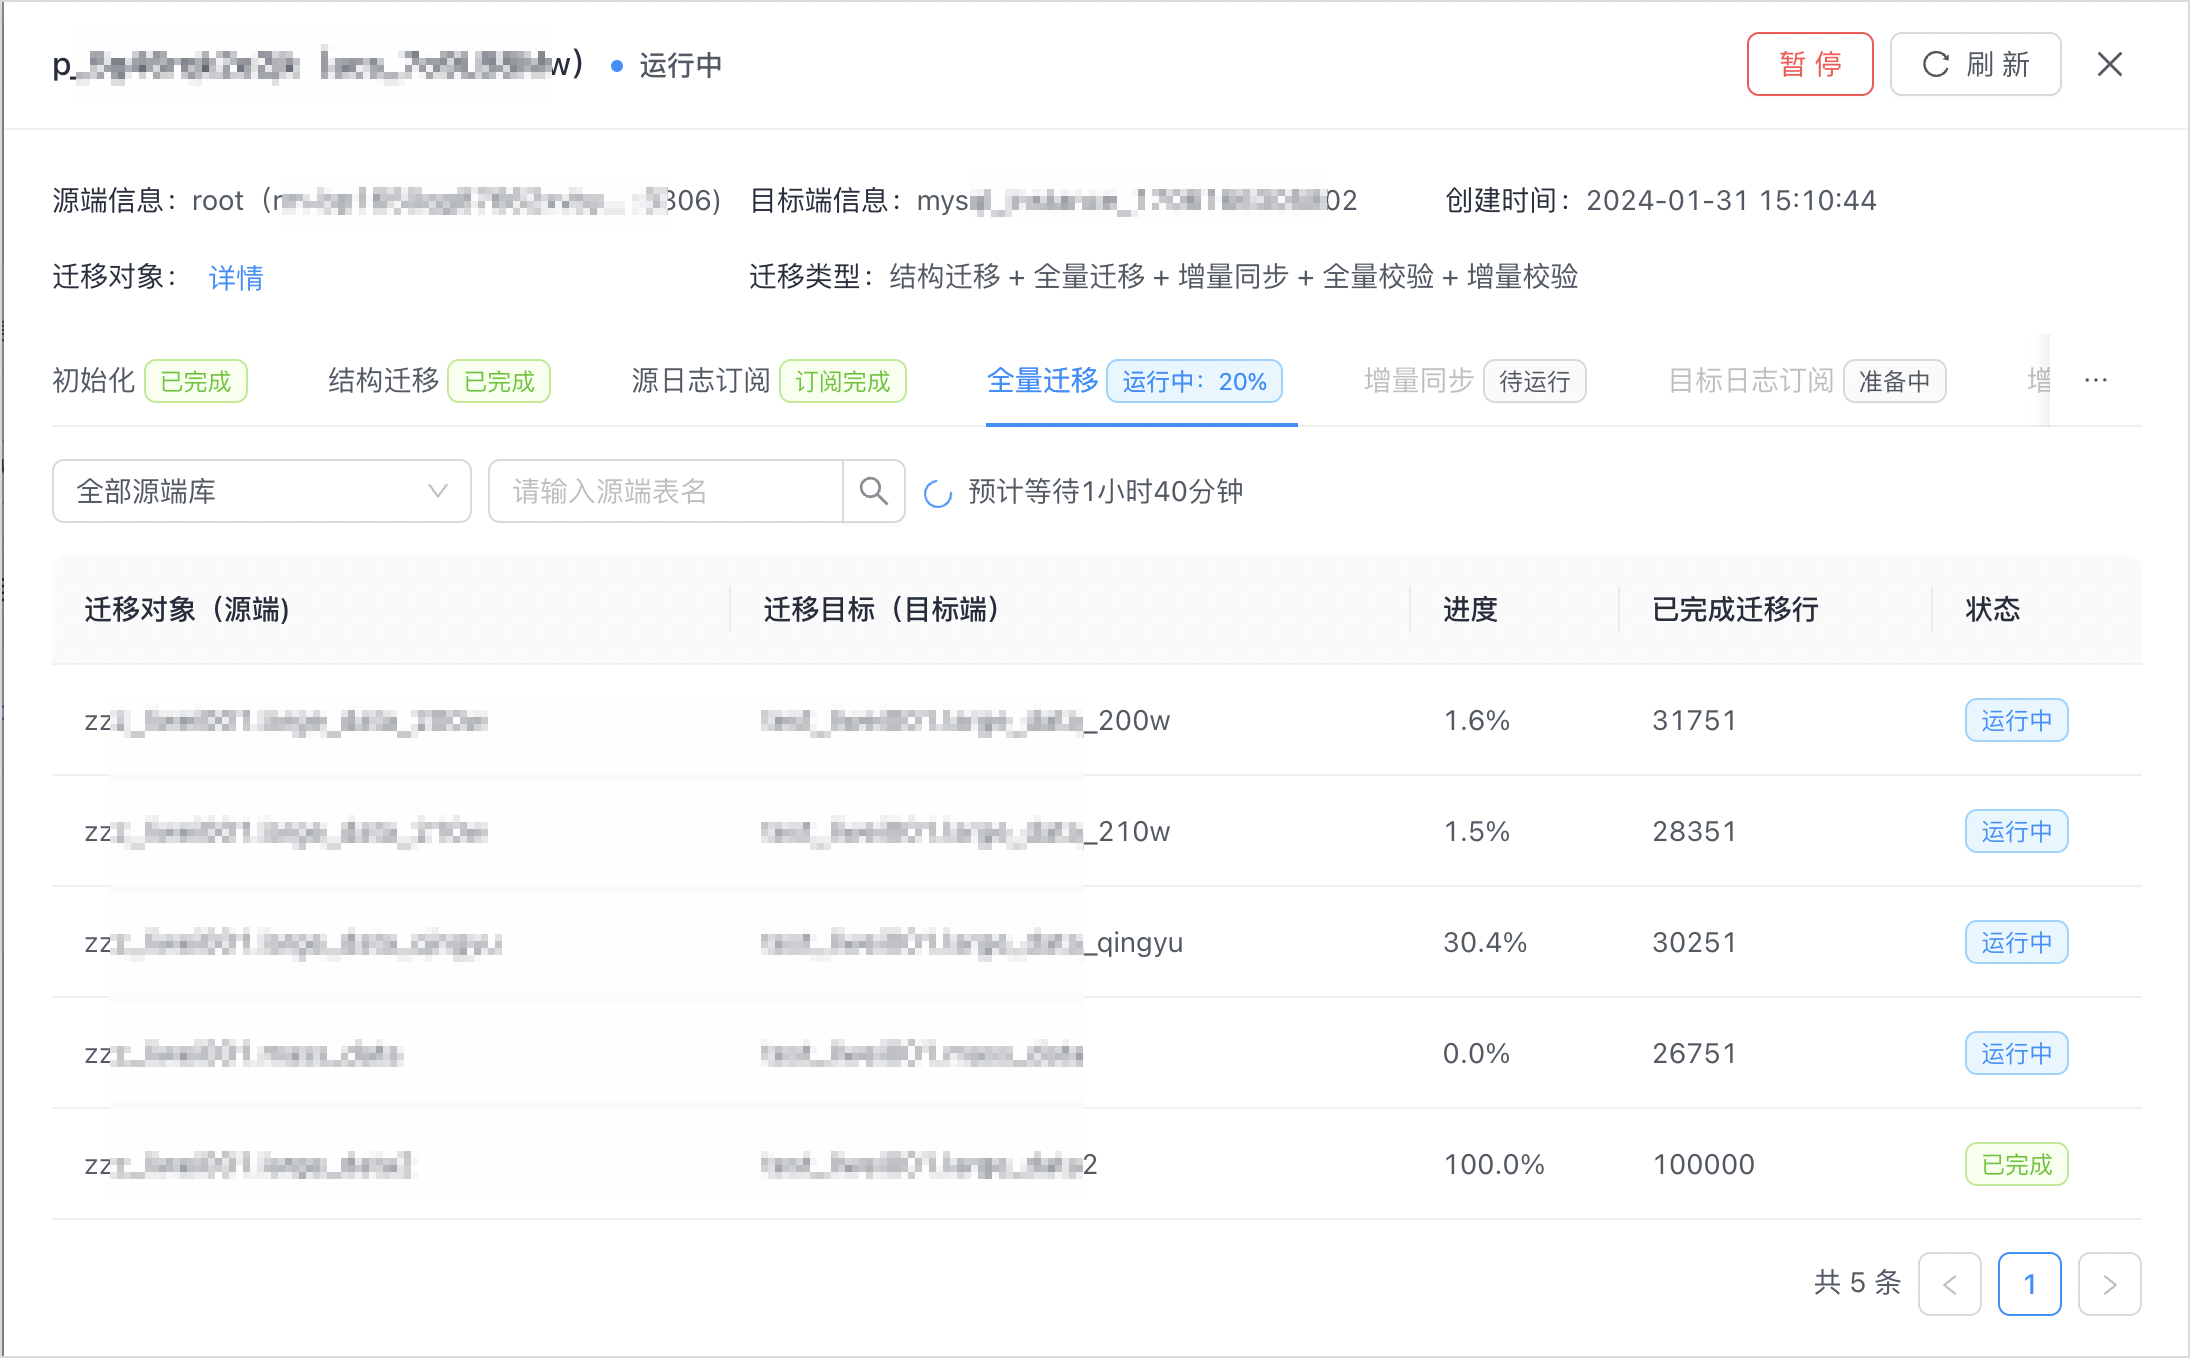Click the source table name input
The width and height of the screenshot is (2190, 1358).
click(x=665, y=491)
